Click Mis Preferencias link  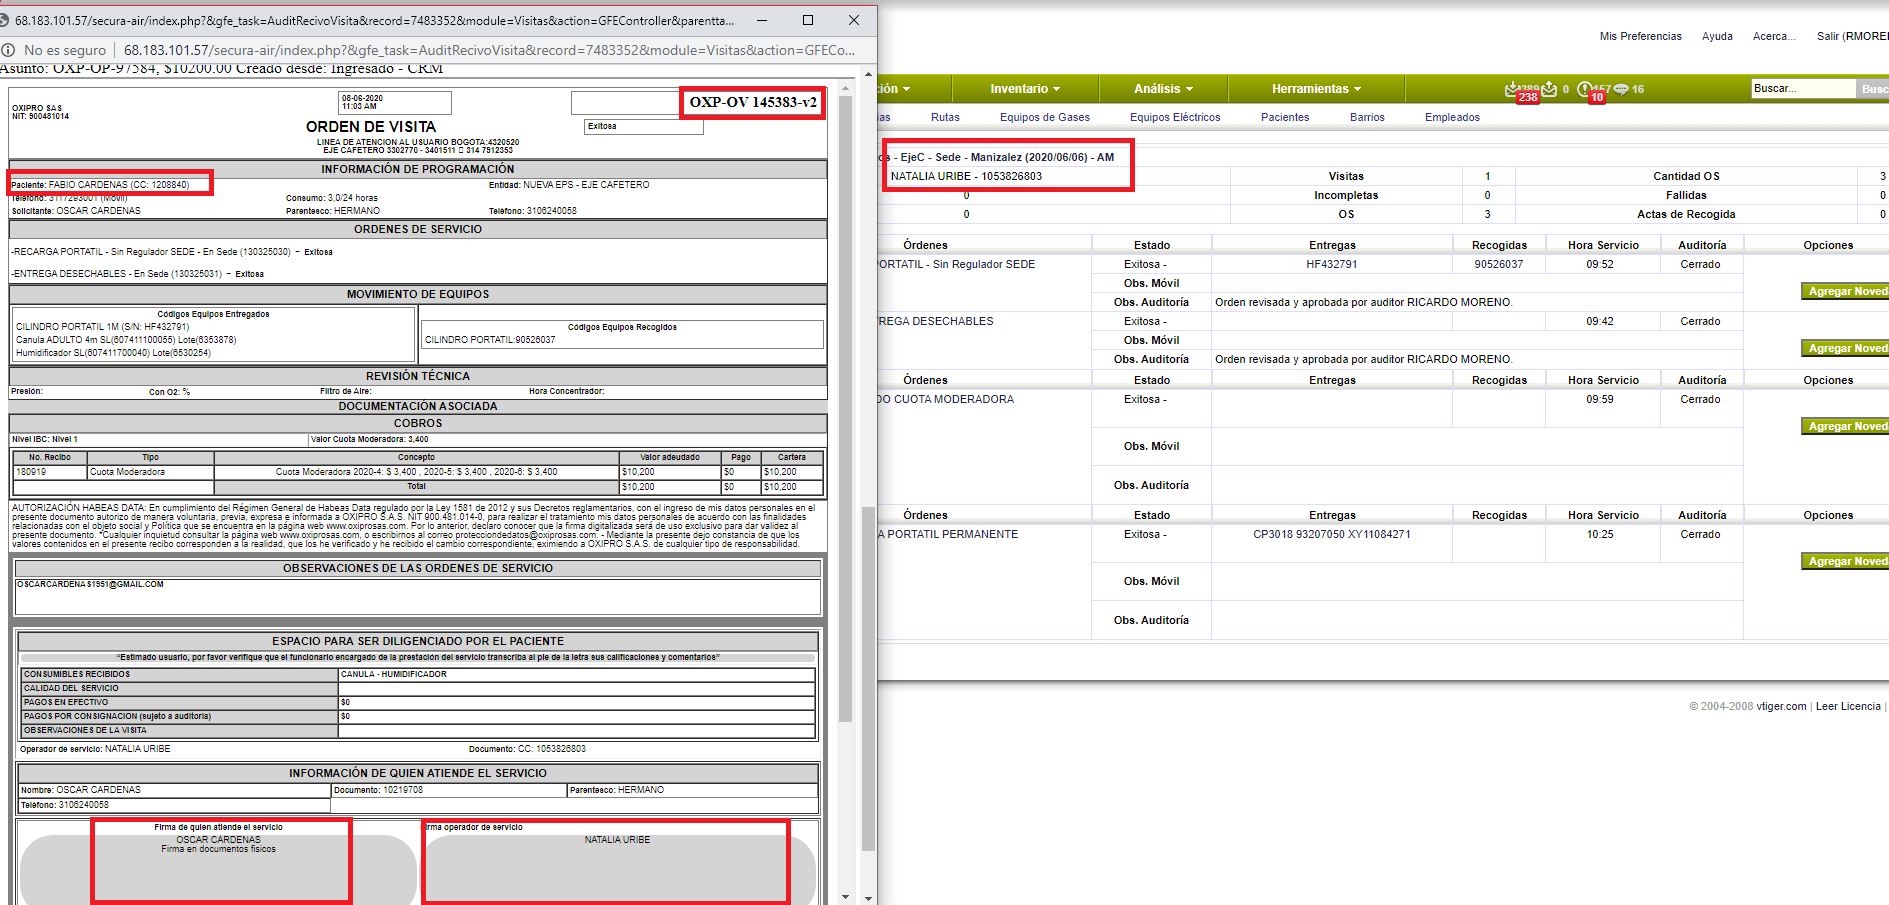point(1640,36)
